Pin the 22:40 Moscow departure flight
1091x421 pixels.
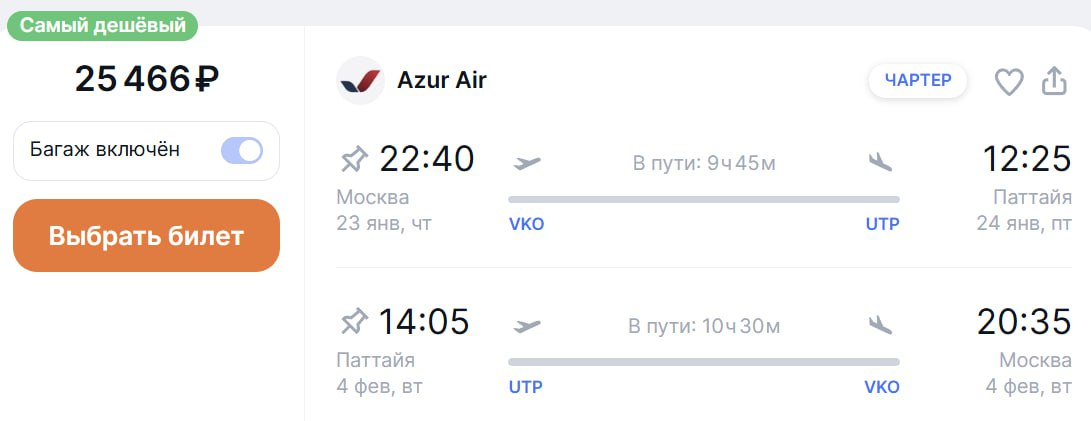[x=353, y=159]
